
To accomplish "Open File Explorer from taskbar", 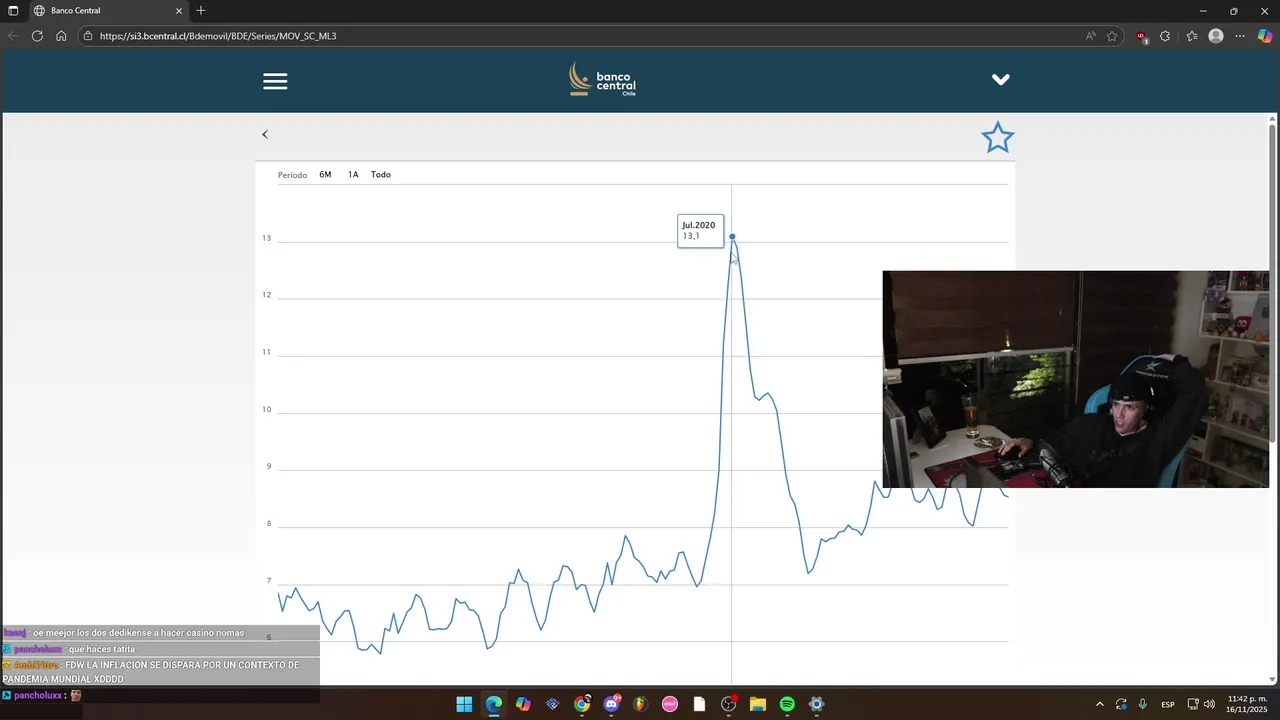I will click(757, 704).
